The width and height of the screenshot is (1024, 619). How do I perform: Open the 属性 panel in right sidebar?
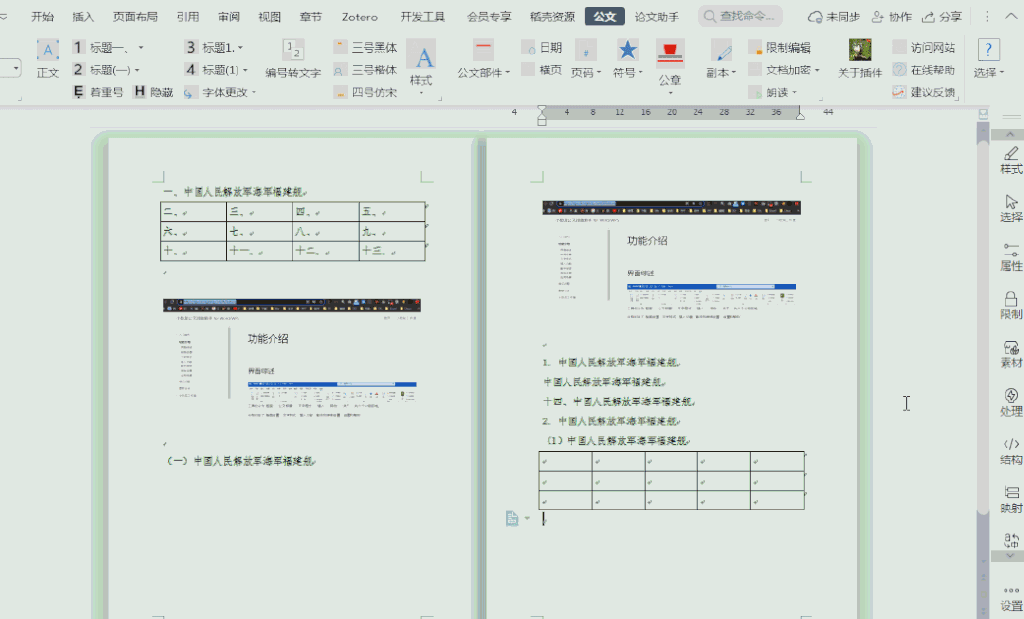coord(1011,257)
